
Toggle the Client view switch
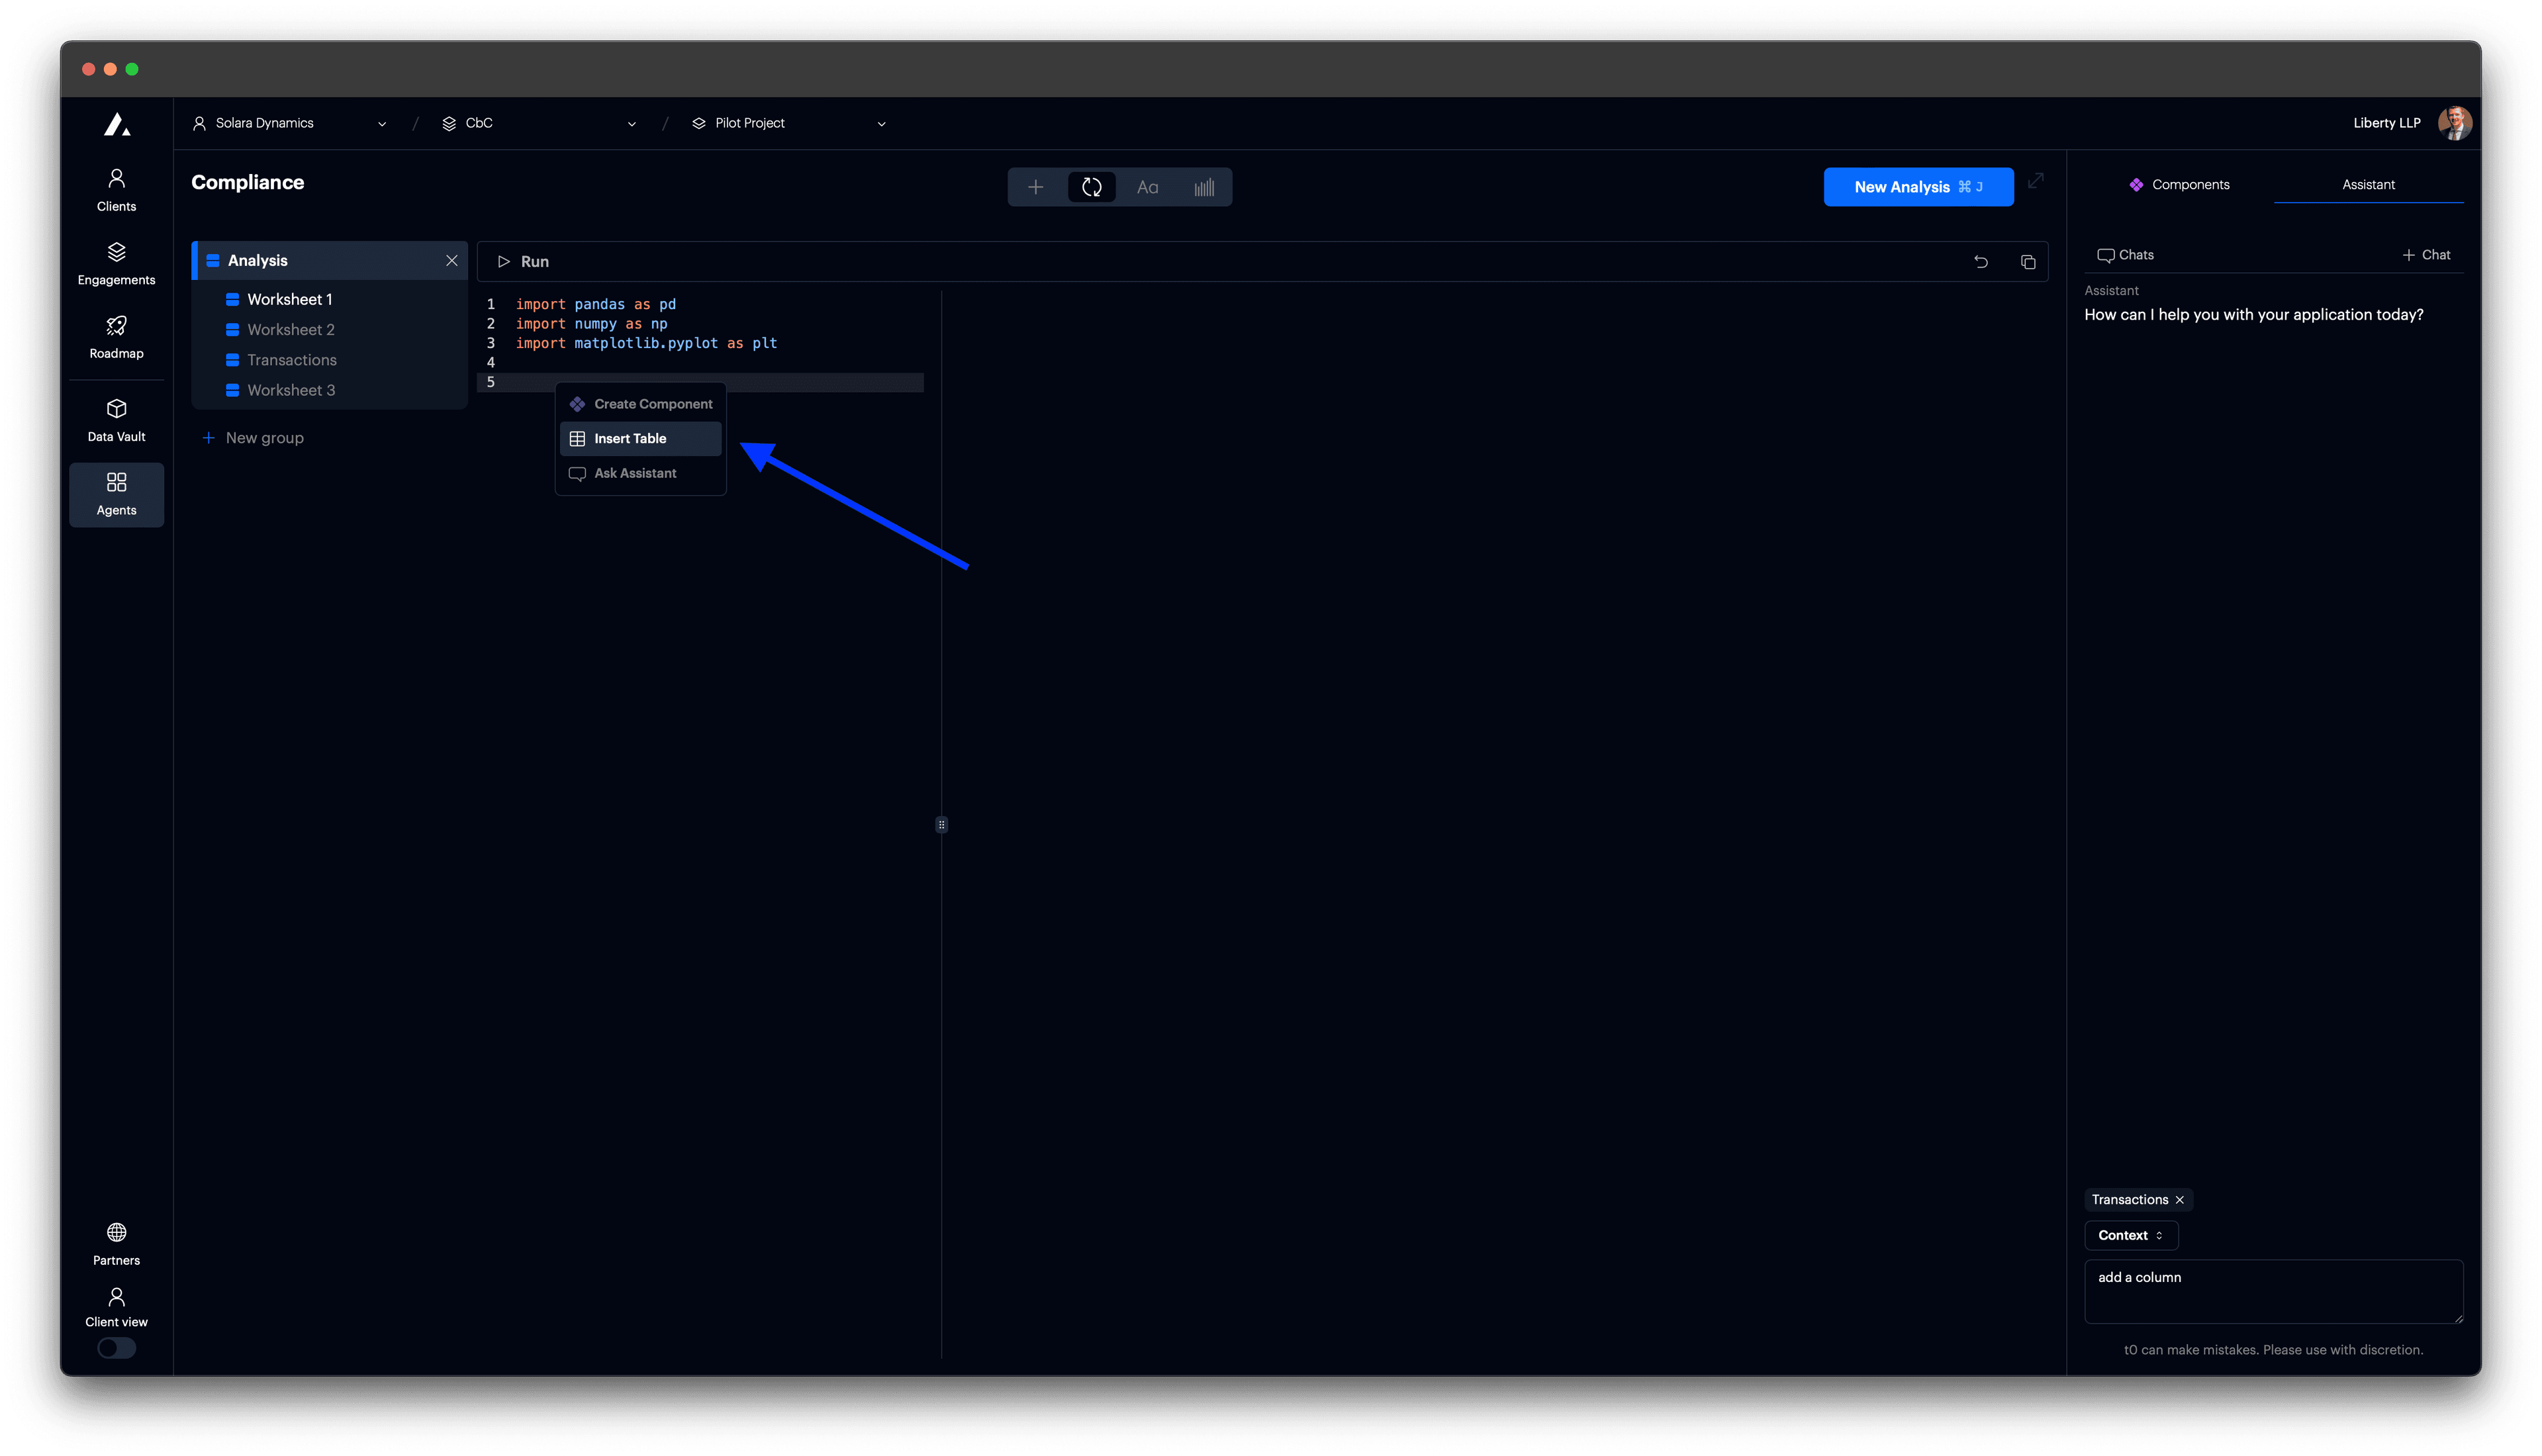pyautogui.click(x=116, y=1348)
